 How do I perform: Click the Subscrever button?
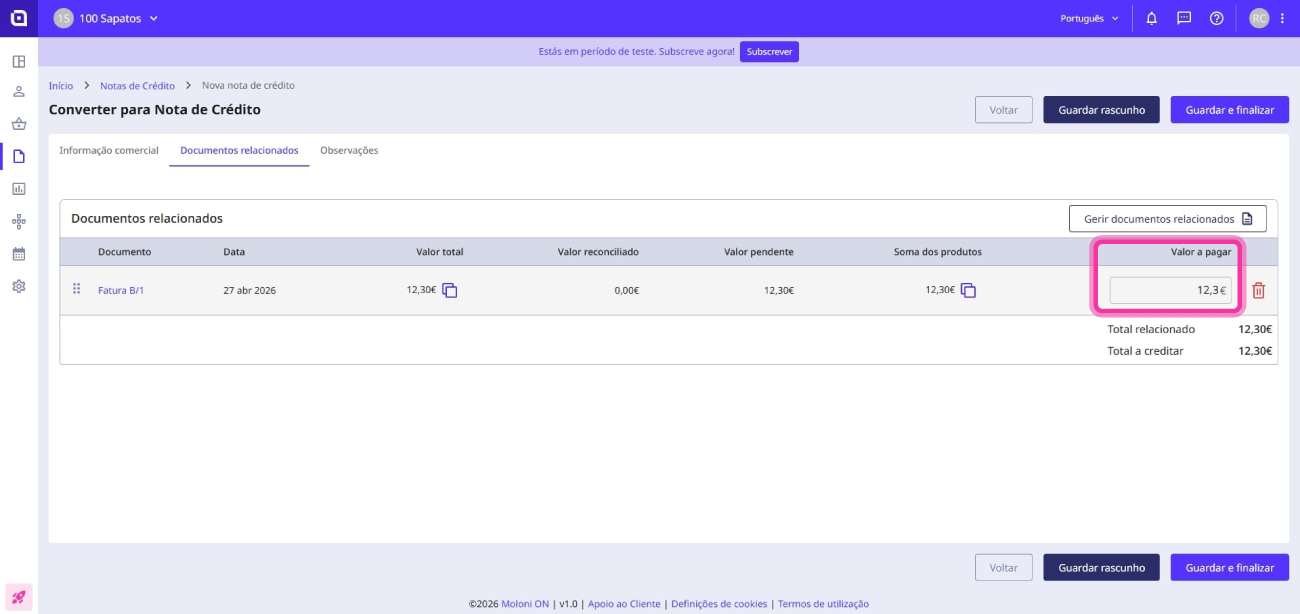pyautogui.click(x=769, y=51)
